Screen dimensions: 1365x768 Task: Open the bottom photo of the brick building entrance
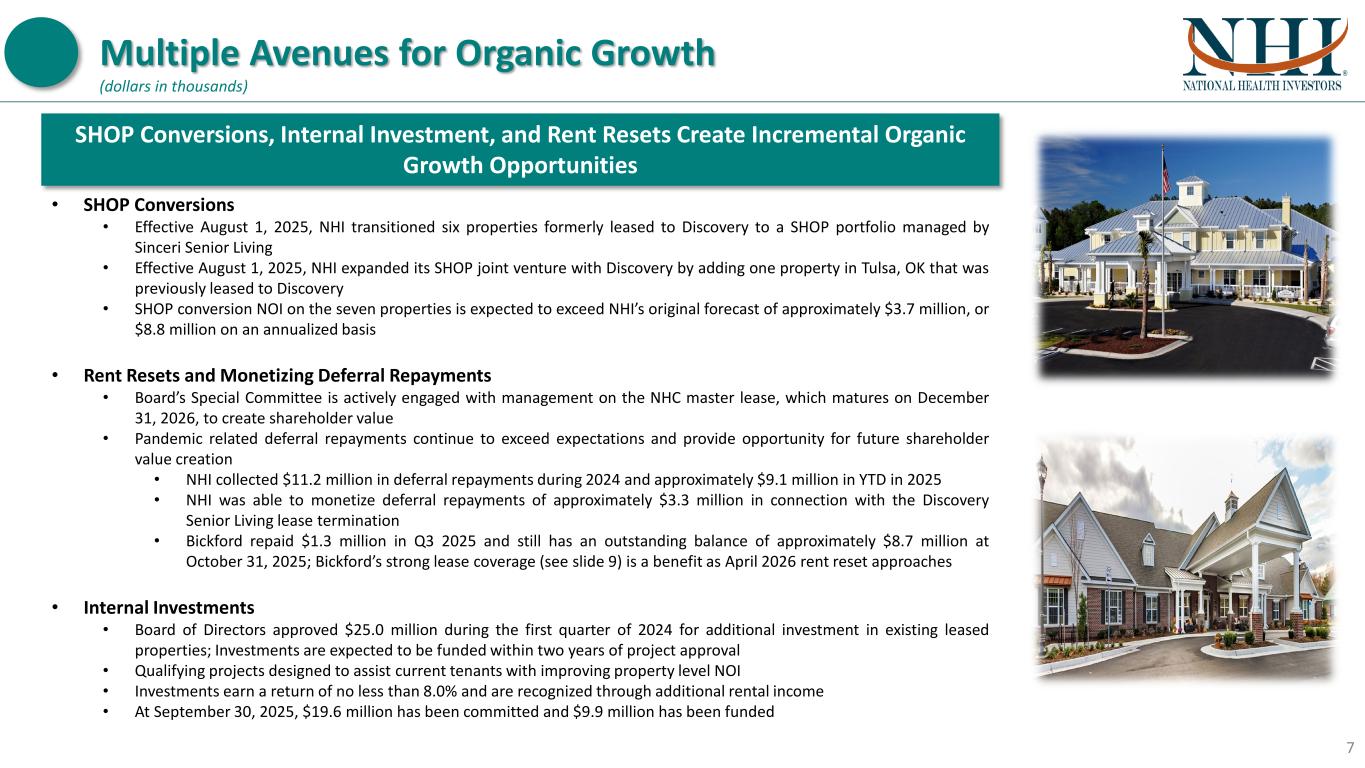[1185, 557]
